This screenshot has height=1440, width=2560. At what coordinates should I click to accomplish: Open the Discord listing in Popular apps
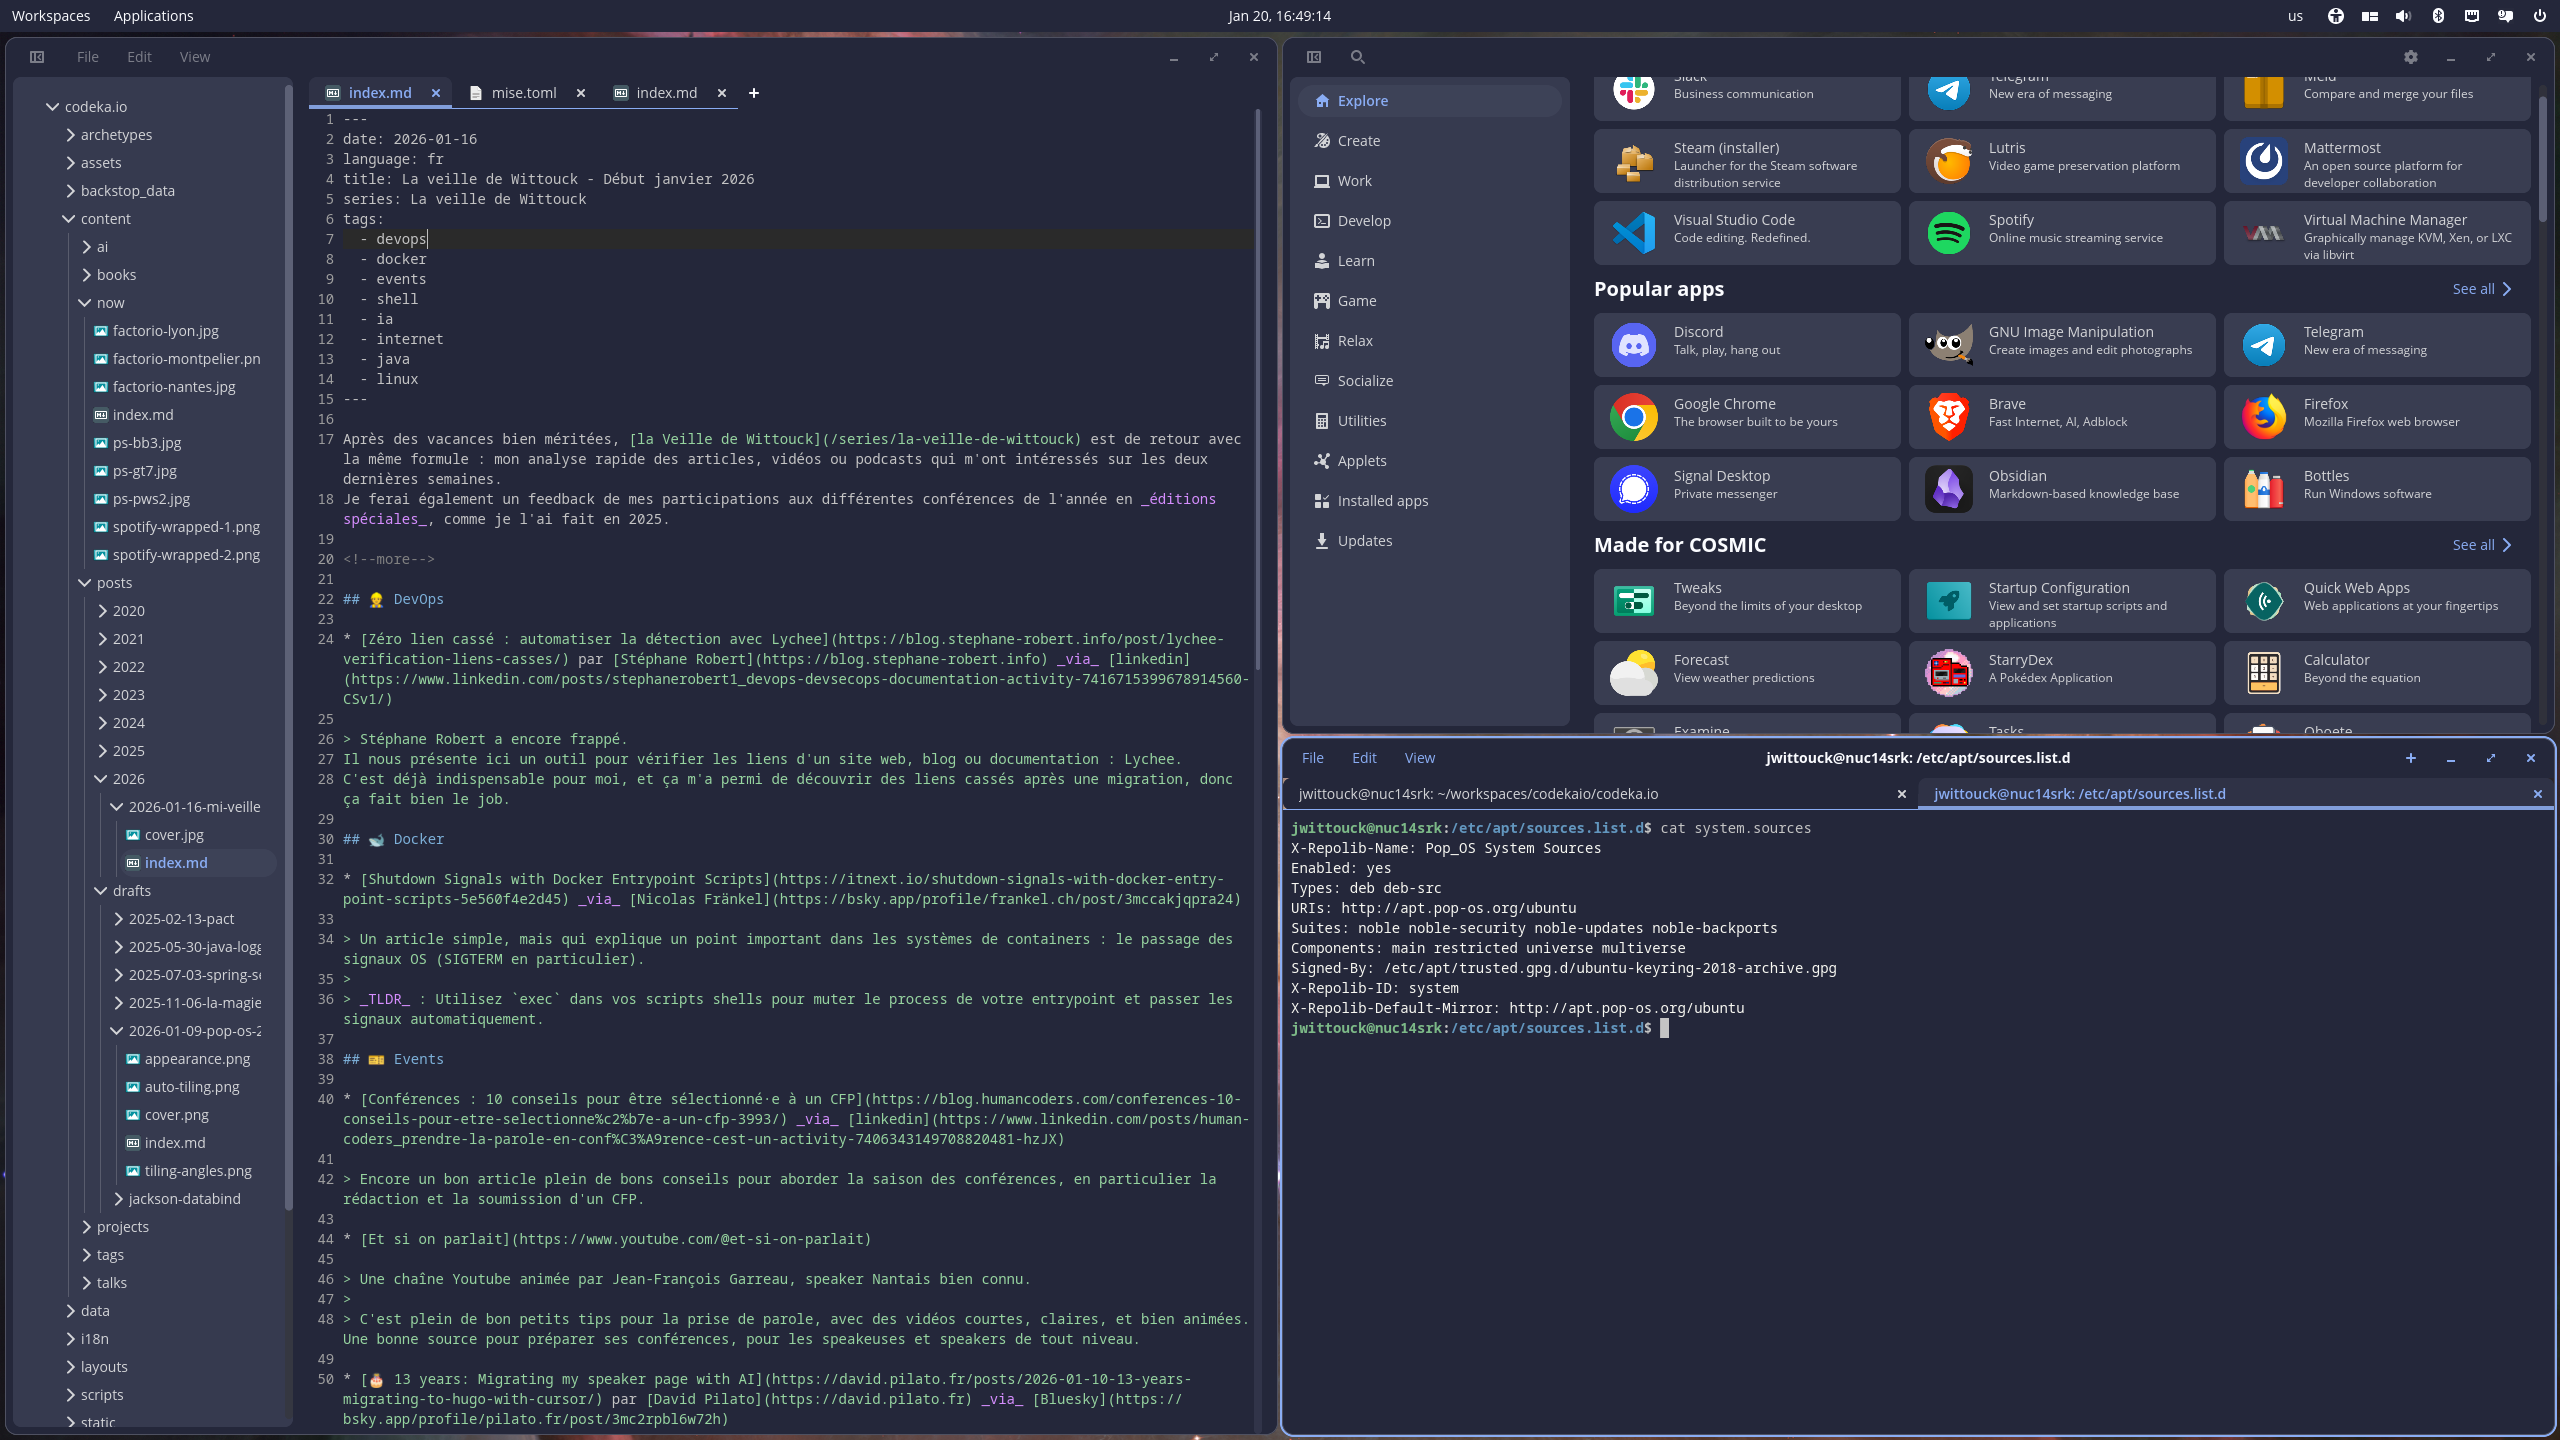[1745, 344]
